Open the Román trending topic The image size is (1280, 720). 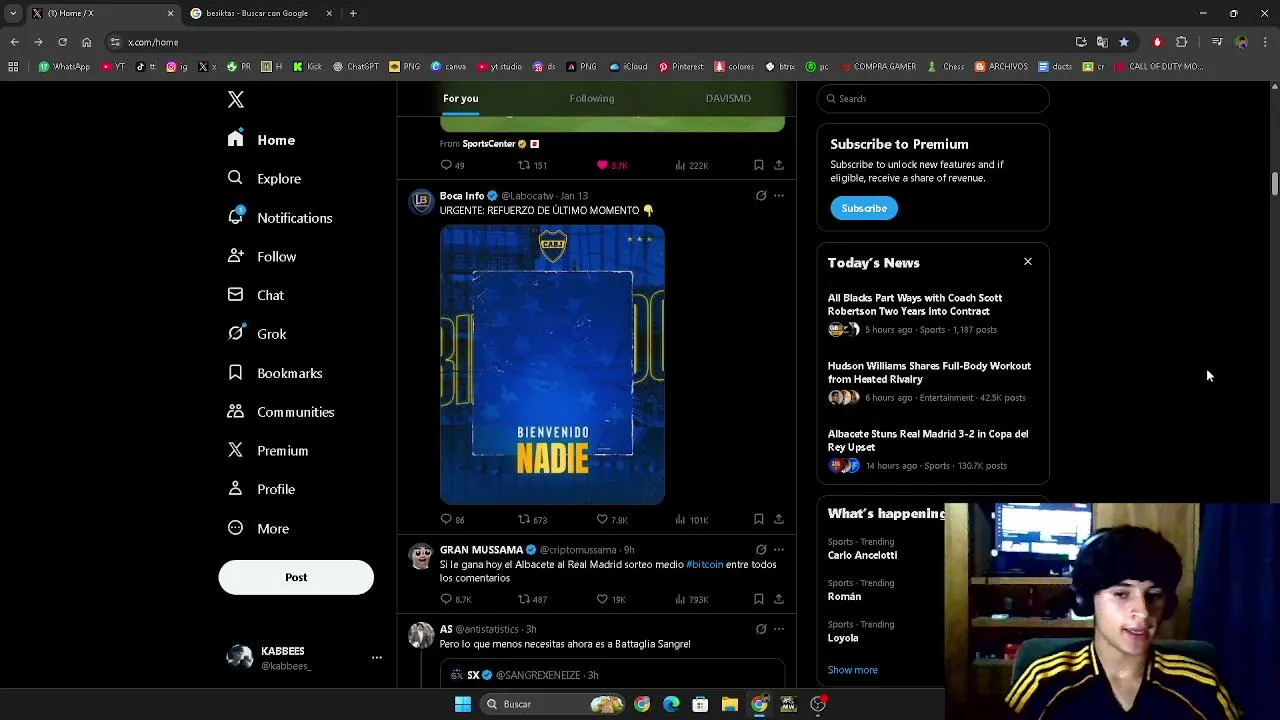[844, 596]
